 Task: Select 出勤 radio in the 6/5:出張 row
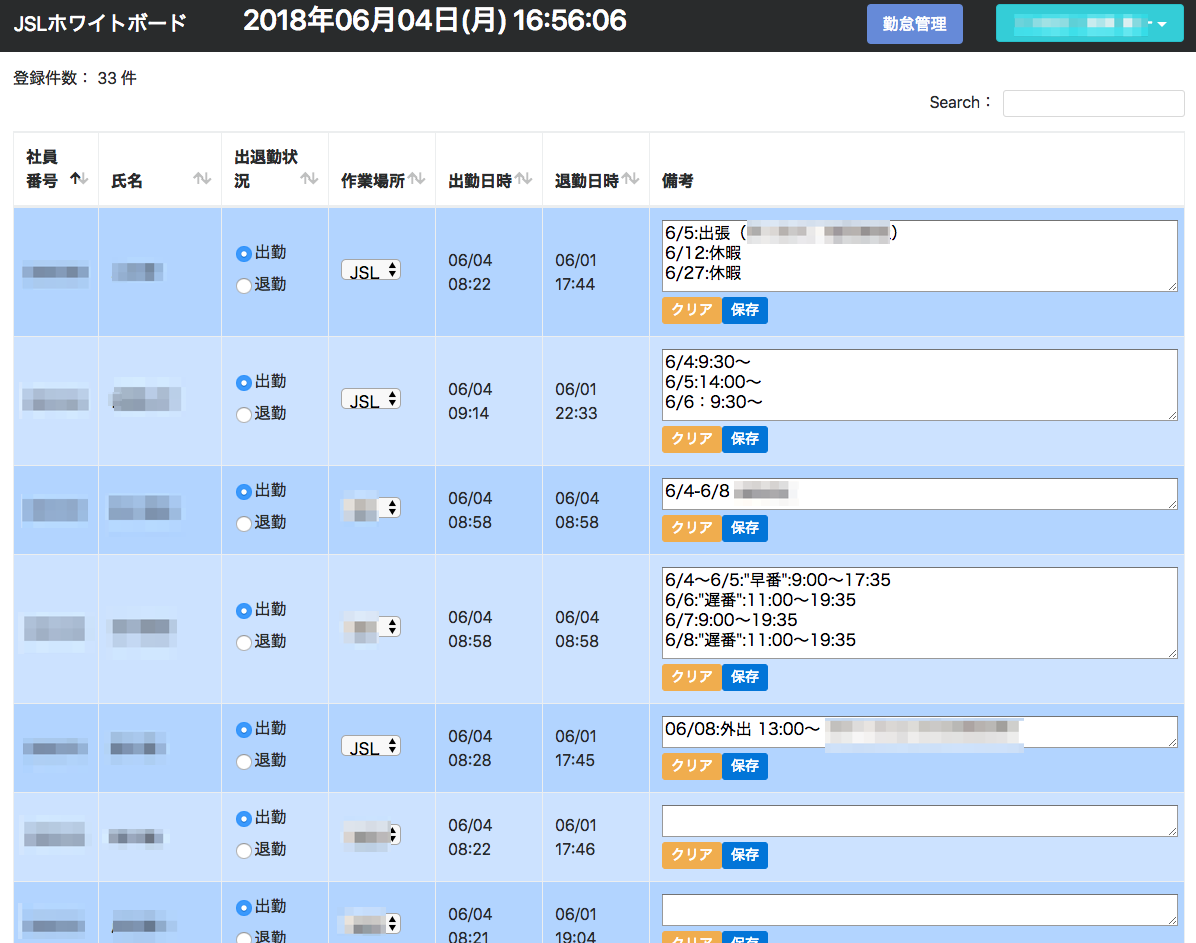(243, 253)
